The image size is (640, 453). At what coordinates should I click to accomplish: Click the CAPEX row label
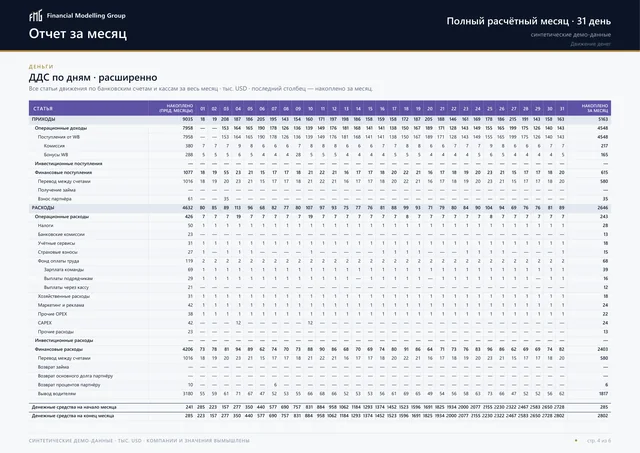coord(44,323)
